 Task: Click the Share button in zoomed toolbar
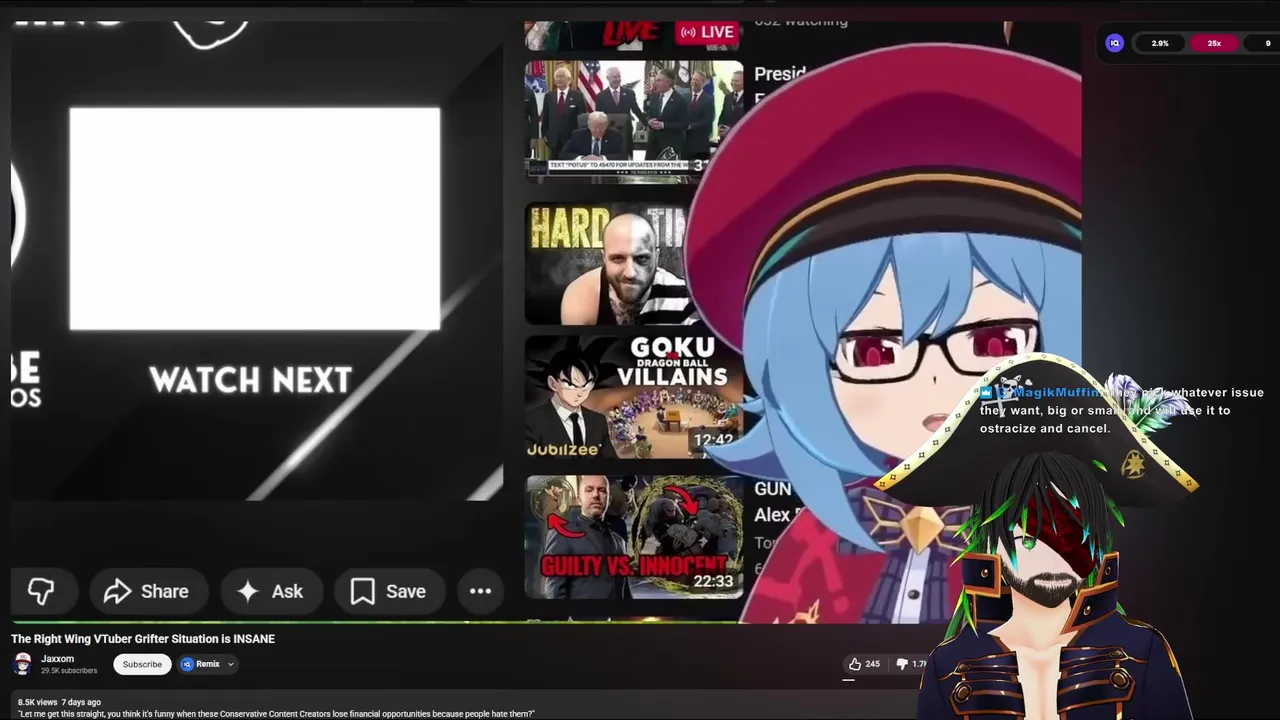(x=147, y=591)
